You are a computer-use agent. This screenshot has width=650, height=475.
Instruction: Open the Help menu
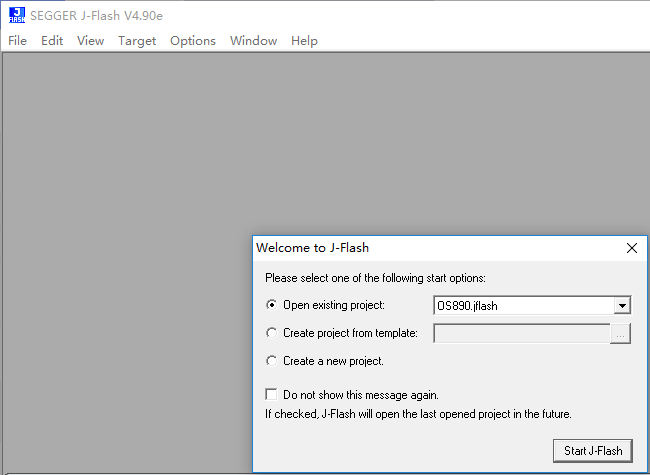(304, 41)
